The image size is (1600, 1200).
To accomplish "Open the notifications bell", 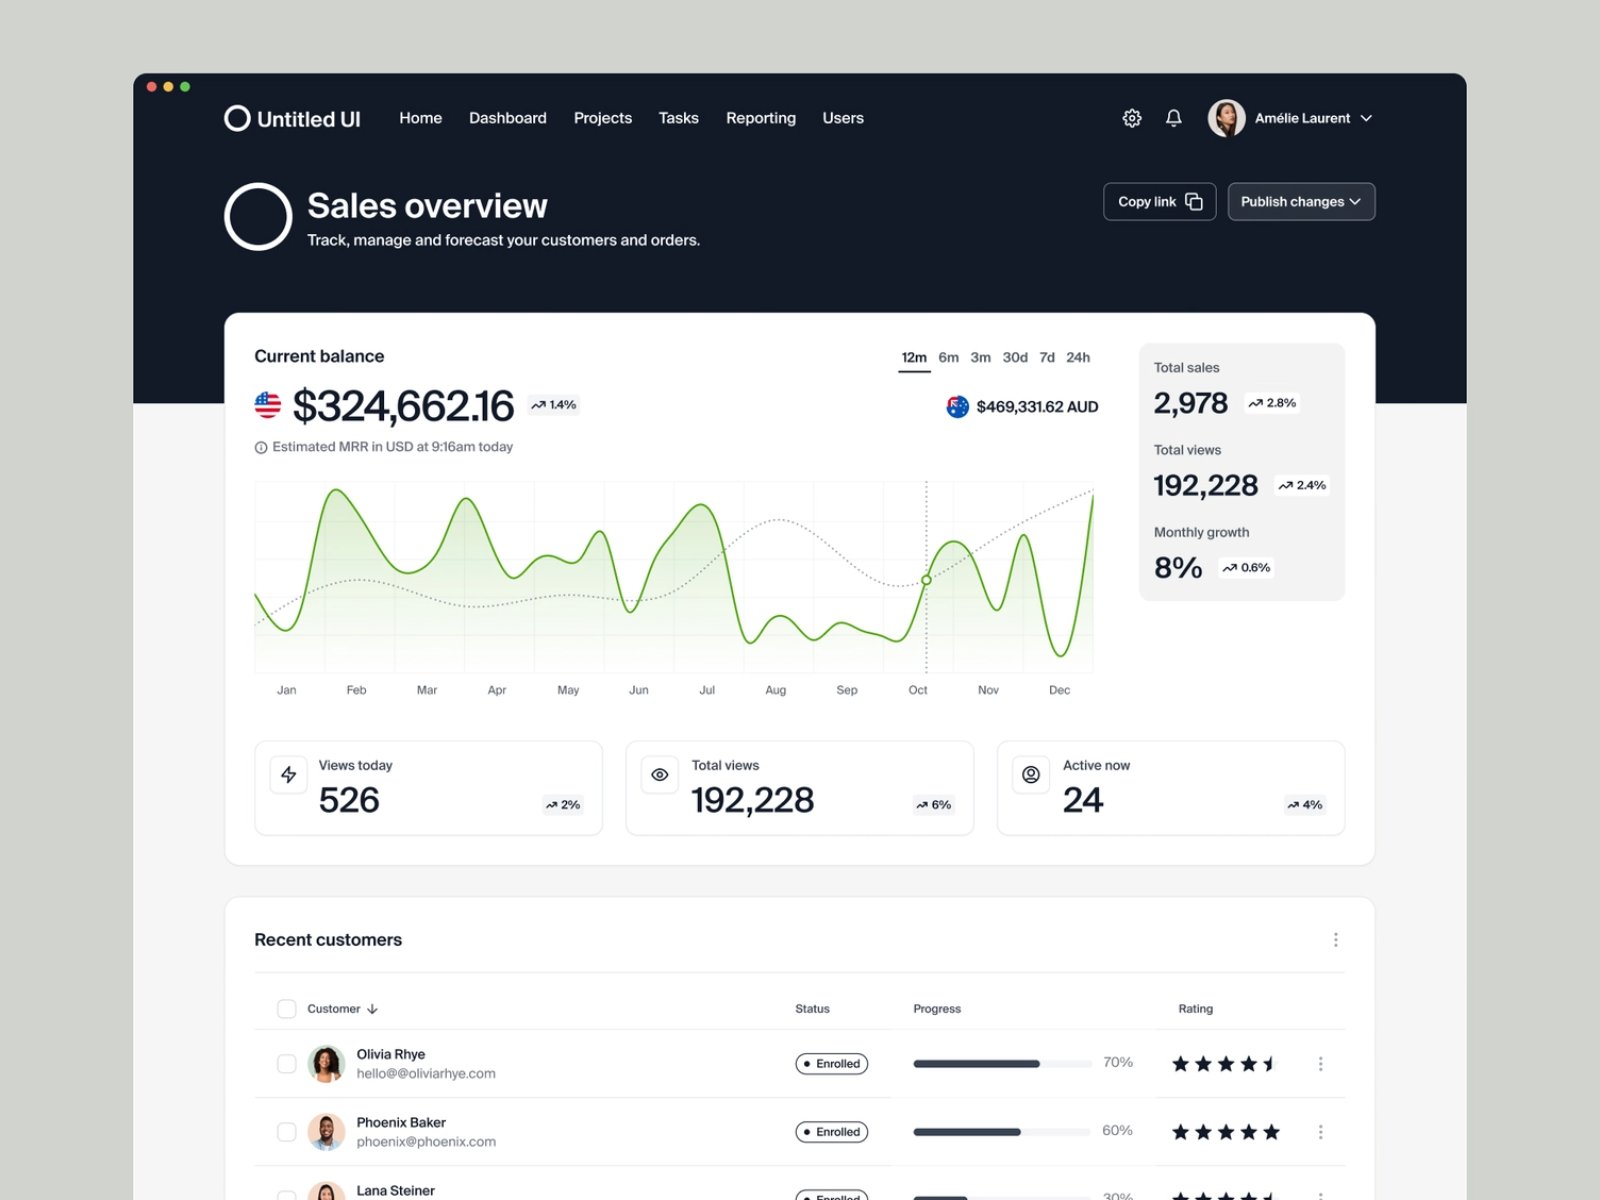I will 1174,118.
